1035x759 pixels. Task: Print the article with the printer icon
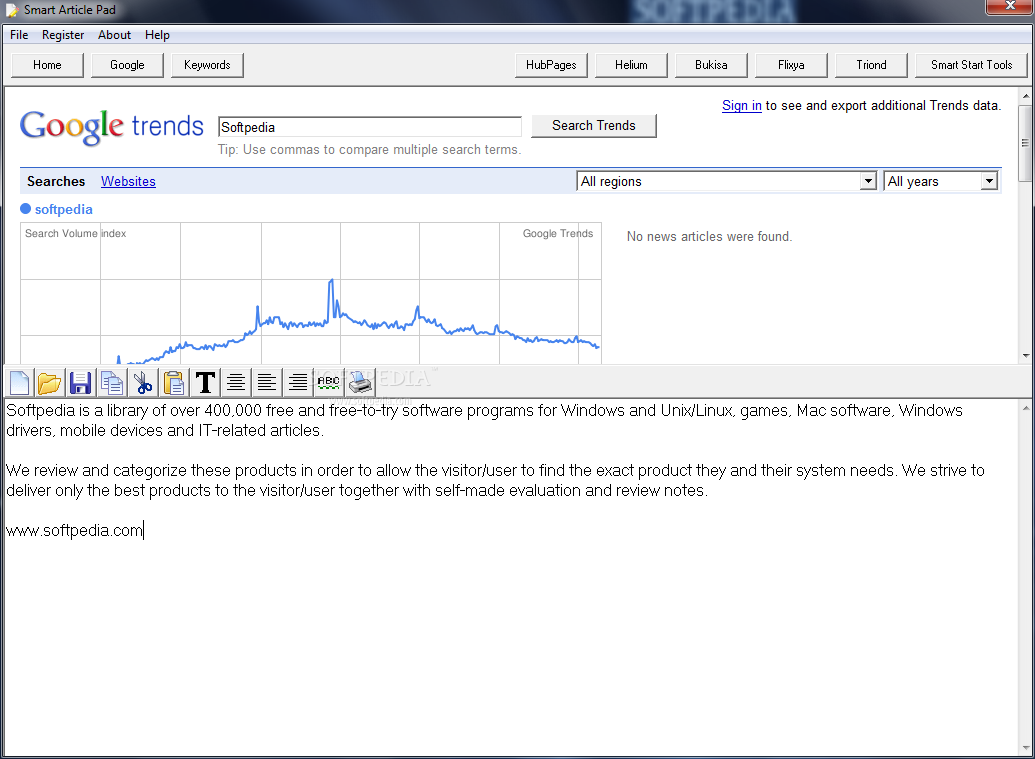click(x=360, y=382)
